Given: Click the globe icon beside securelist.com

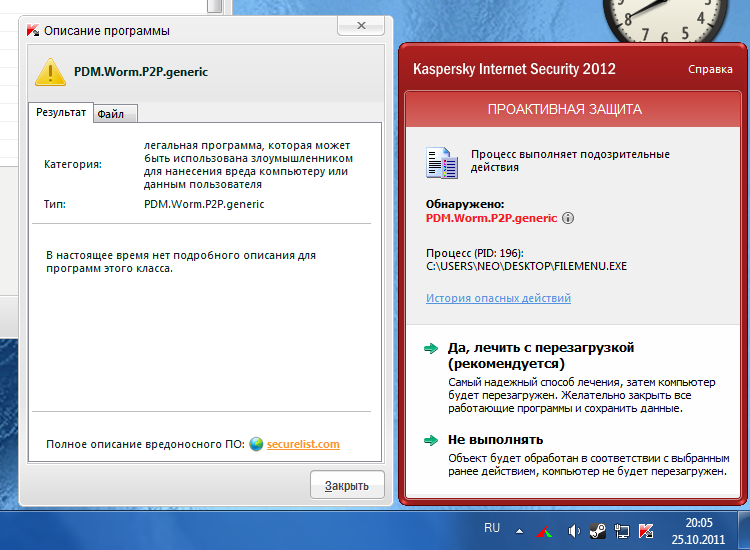Looking at the screenshot, I should [x=256, y=444].
